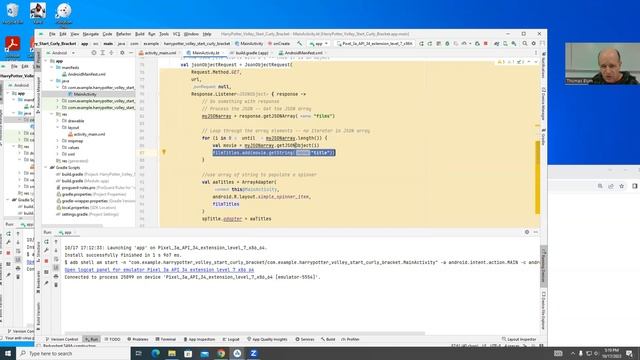Click the red Stop icon in Run panel
640x360 pixels.
47,261
